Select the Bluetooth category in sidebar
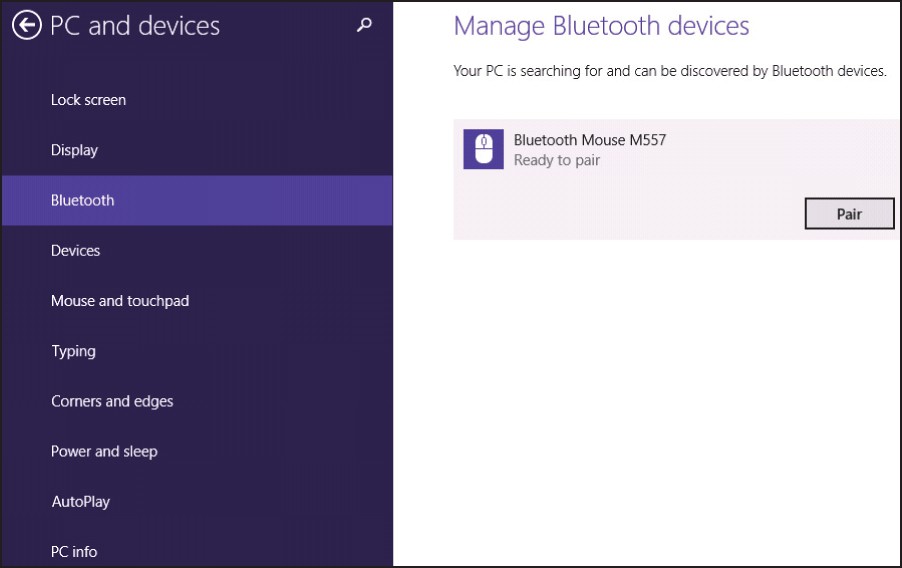 [83, 200]
